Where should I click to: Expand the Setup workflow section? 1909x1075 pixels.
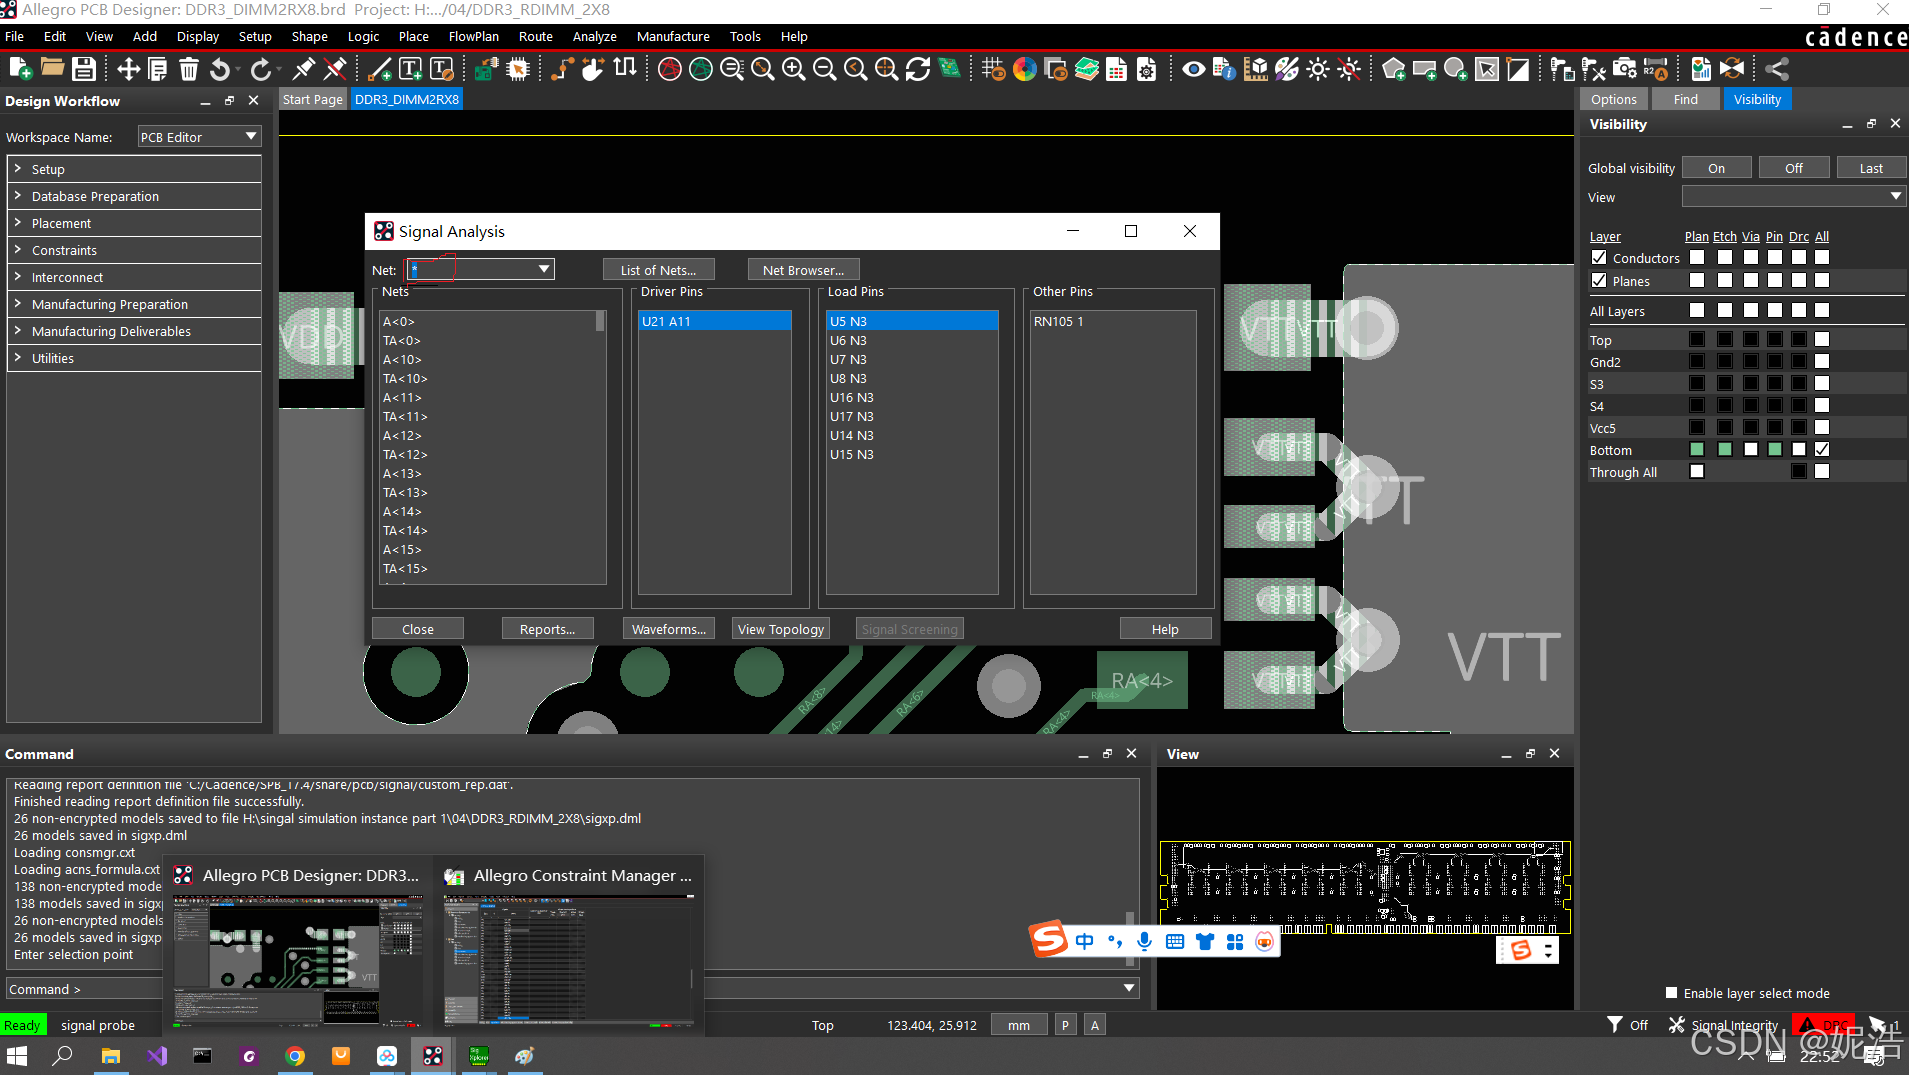coord(134,169)
